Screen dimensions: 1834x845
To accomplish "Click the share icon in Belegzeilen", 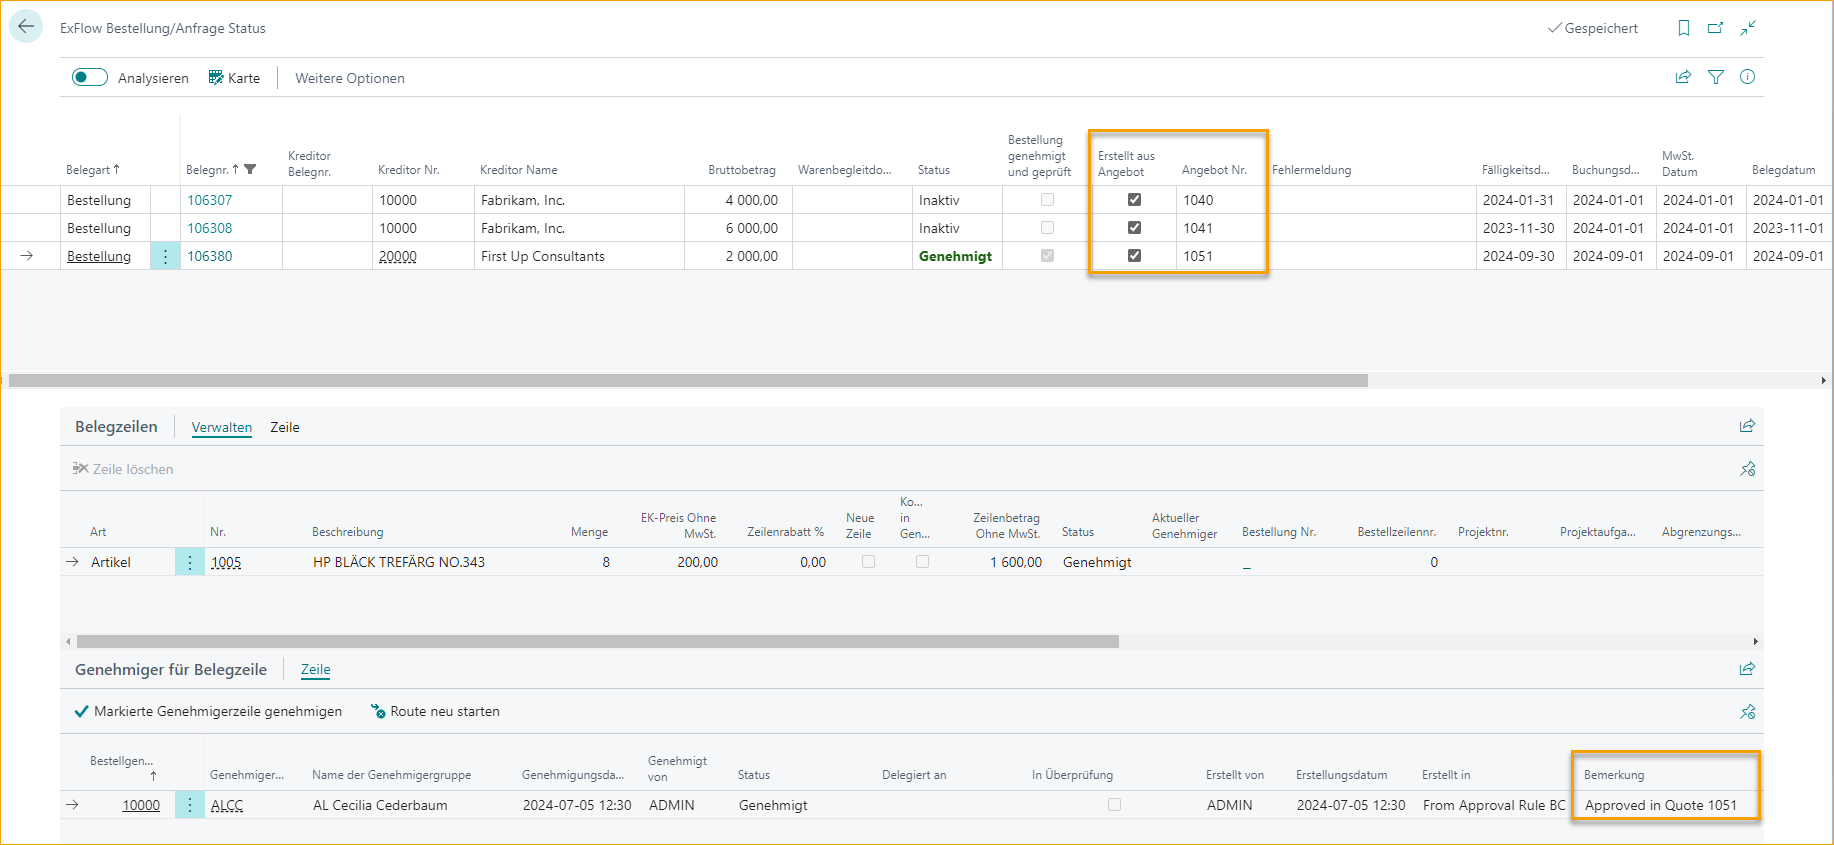I will pos(1747,426).
